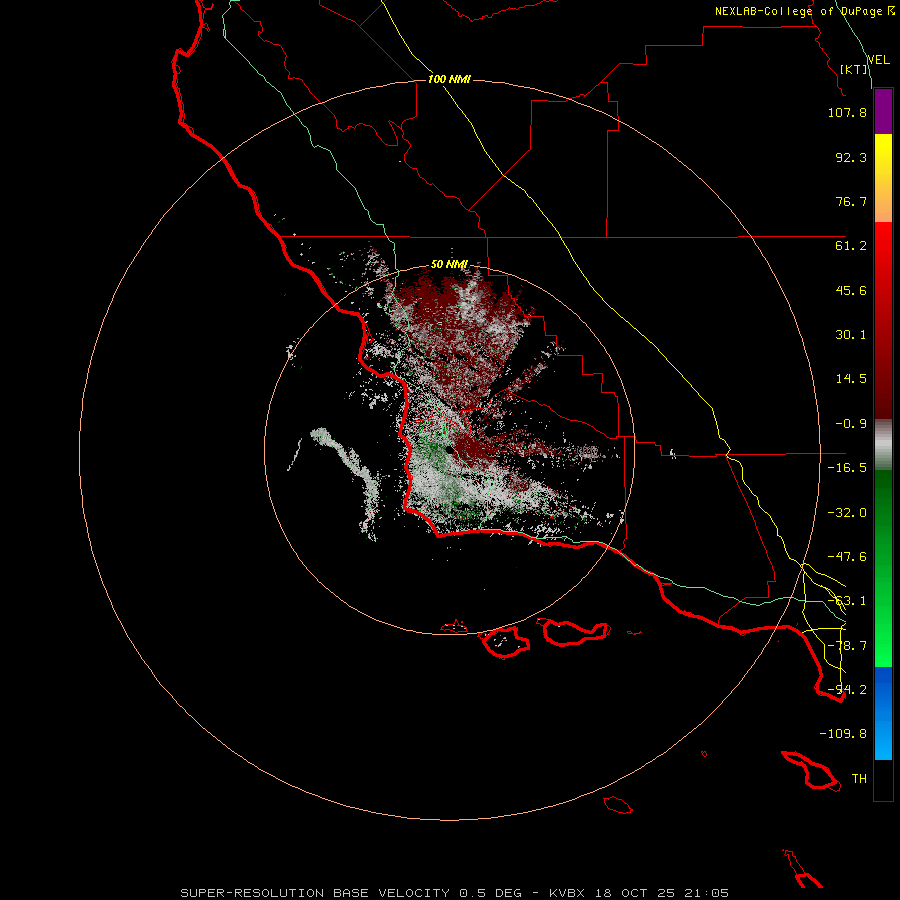
Task: Click the -78.7 velocity scale value
Action: point(847,646)
